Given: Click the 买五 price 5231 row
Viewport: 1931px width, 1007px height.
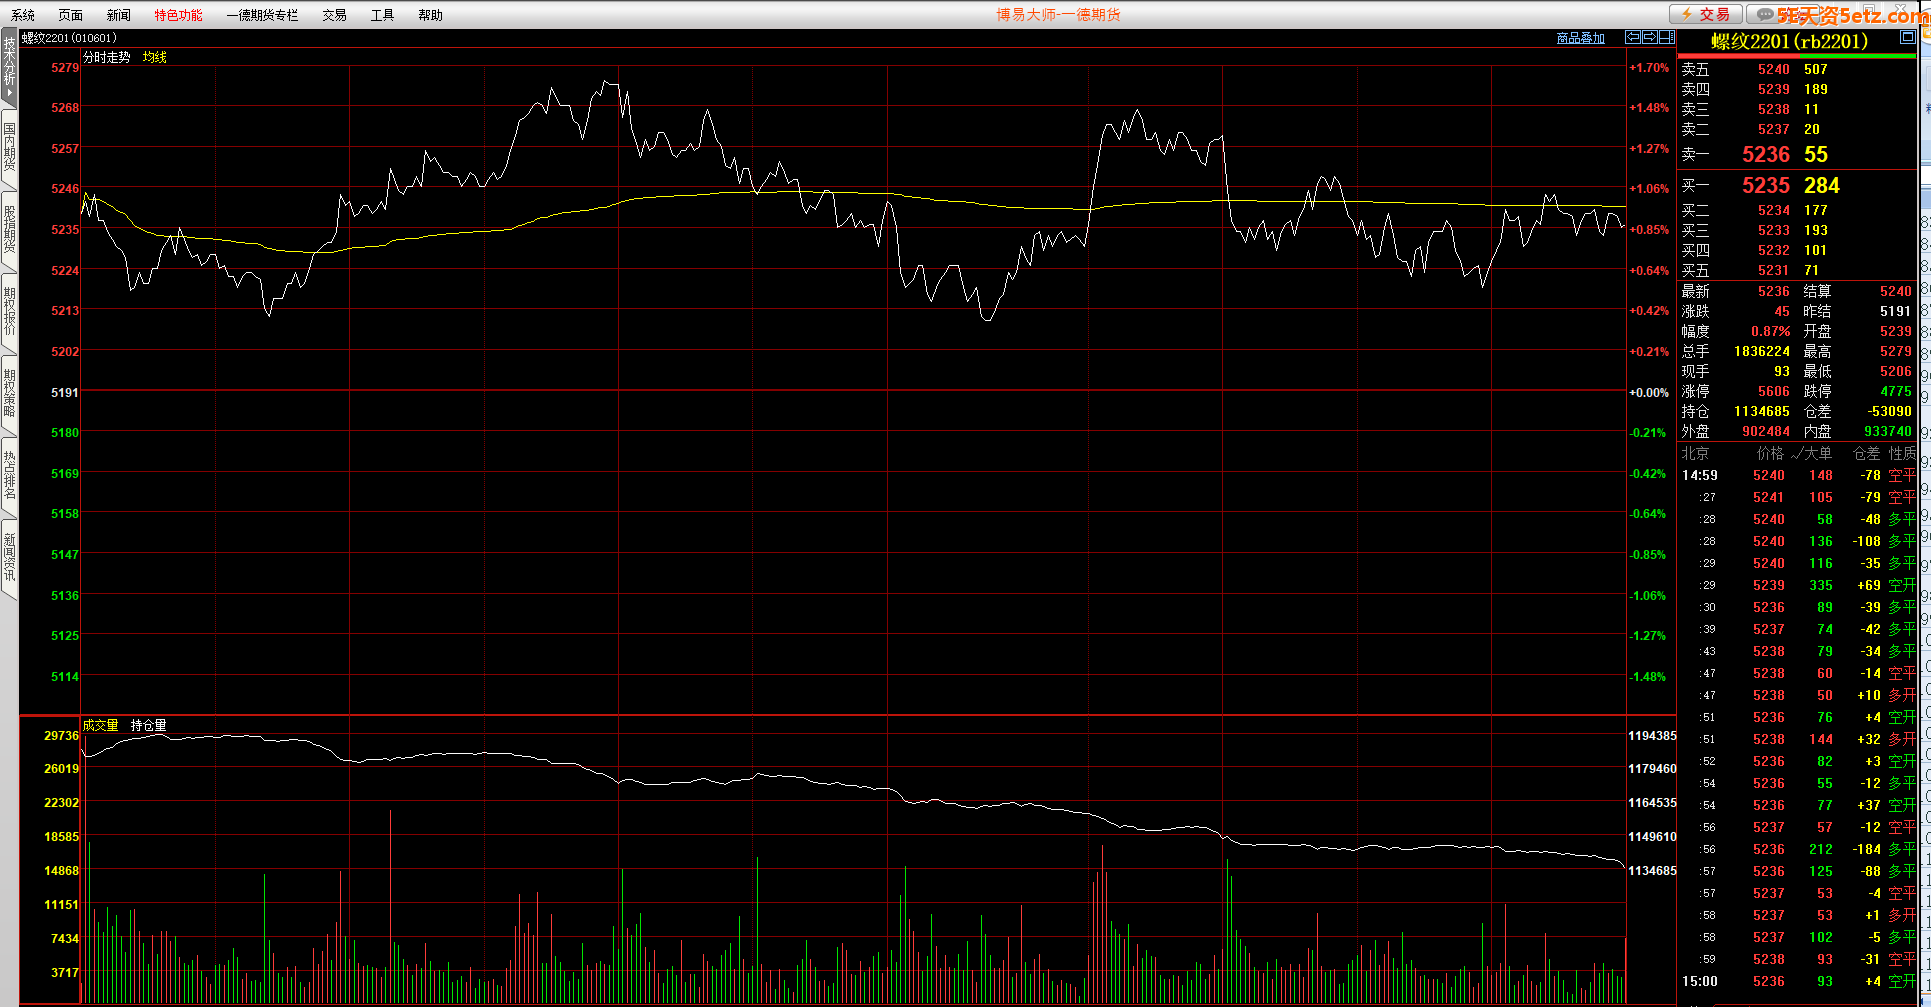Looking at the screenshot, I should tap(1796, 270).
